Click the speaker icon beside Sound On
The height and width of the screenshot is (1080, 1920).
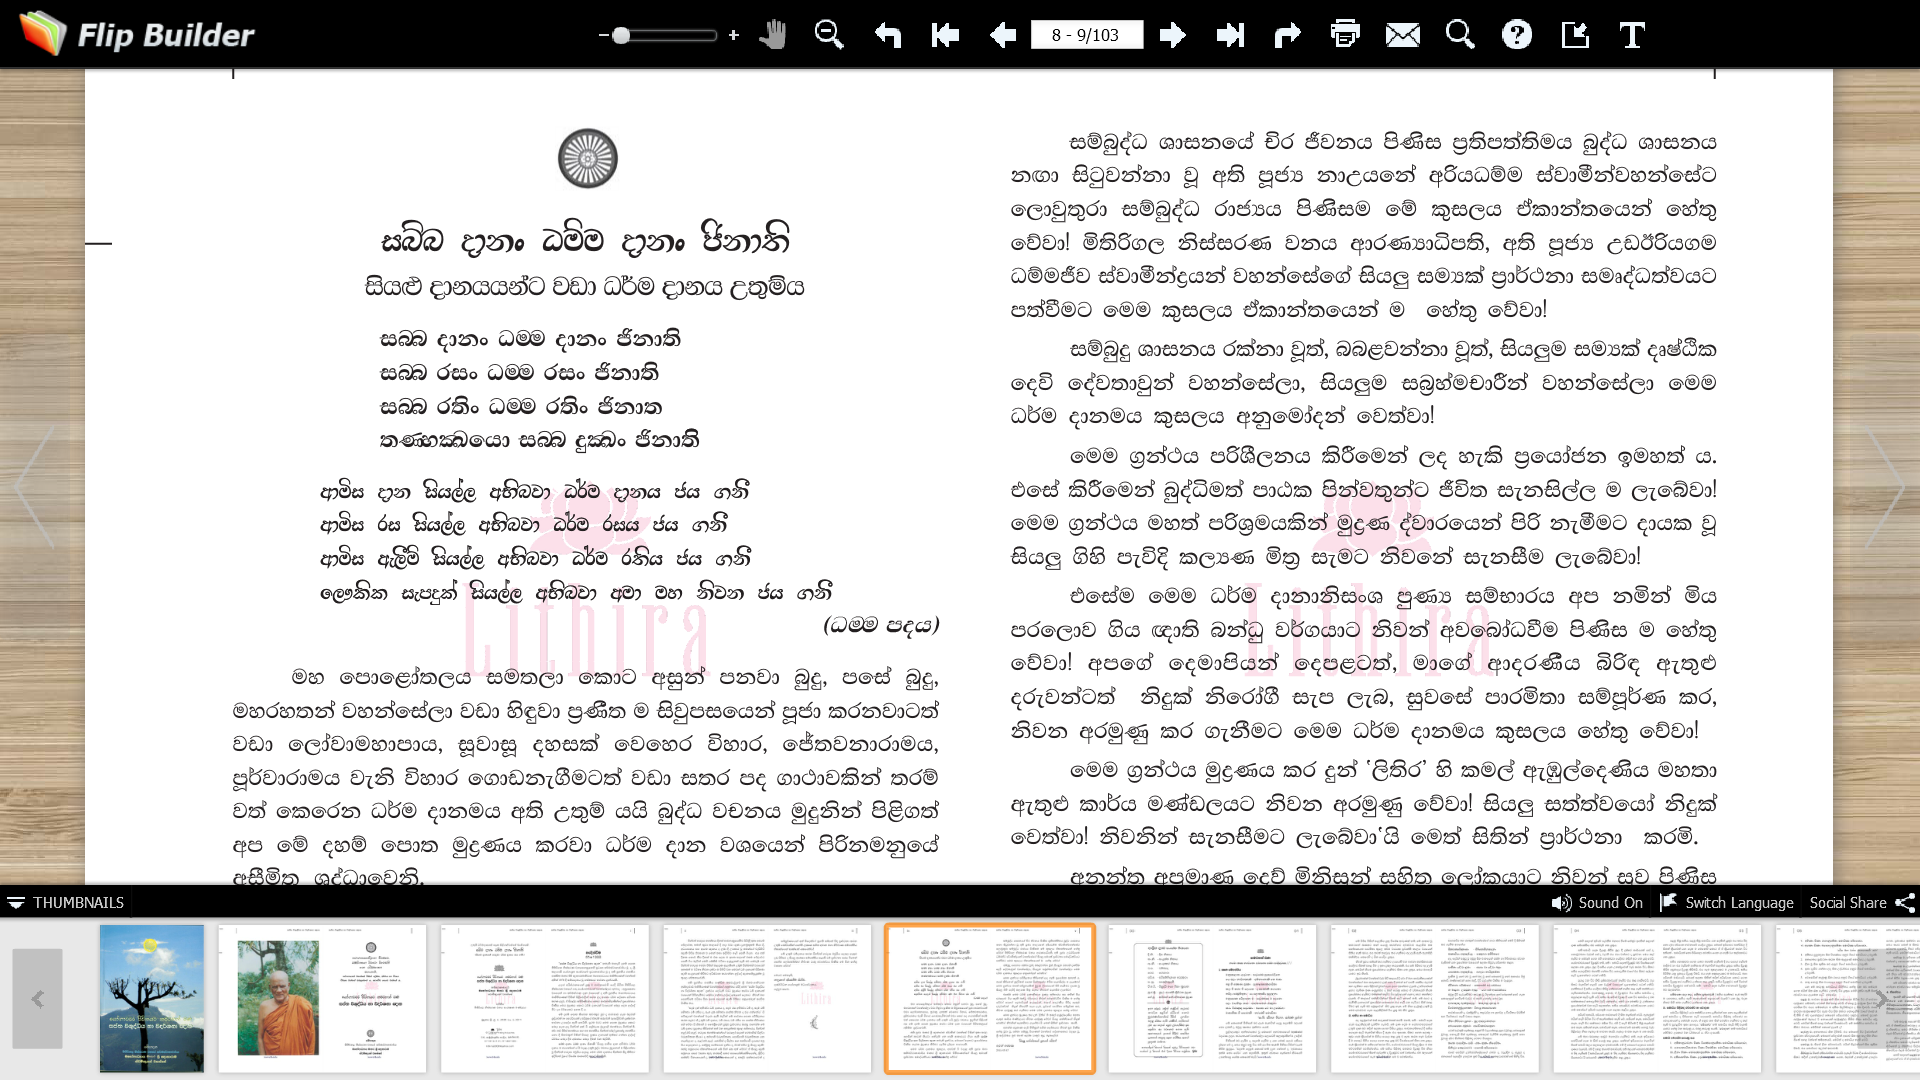pyautogui.click(x=1561, y=902)
